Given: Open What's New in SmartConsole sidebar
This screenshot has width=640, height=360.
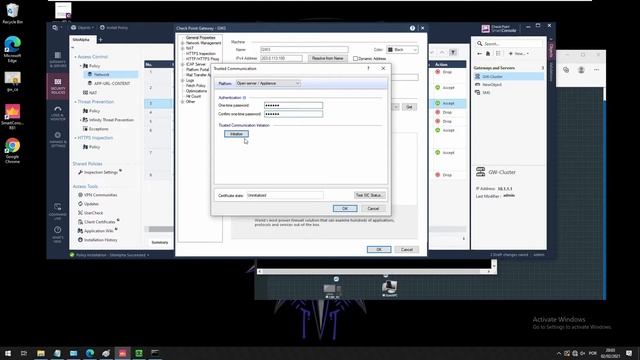Looking at the screenshot, I should point(58,235).
